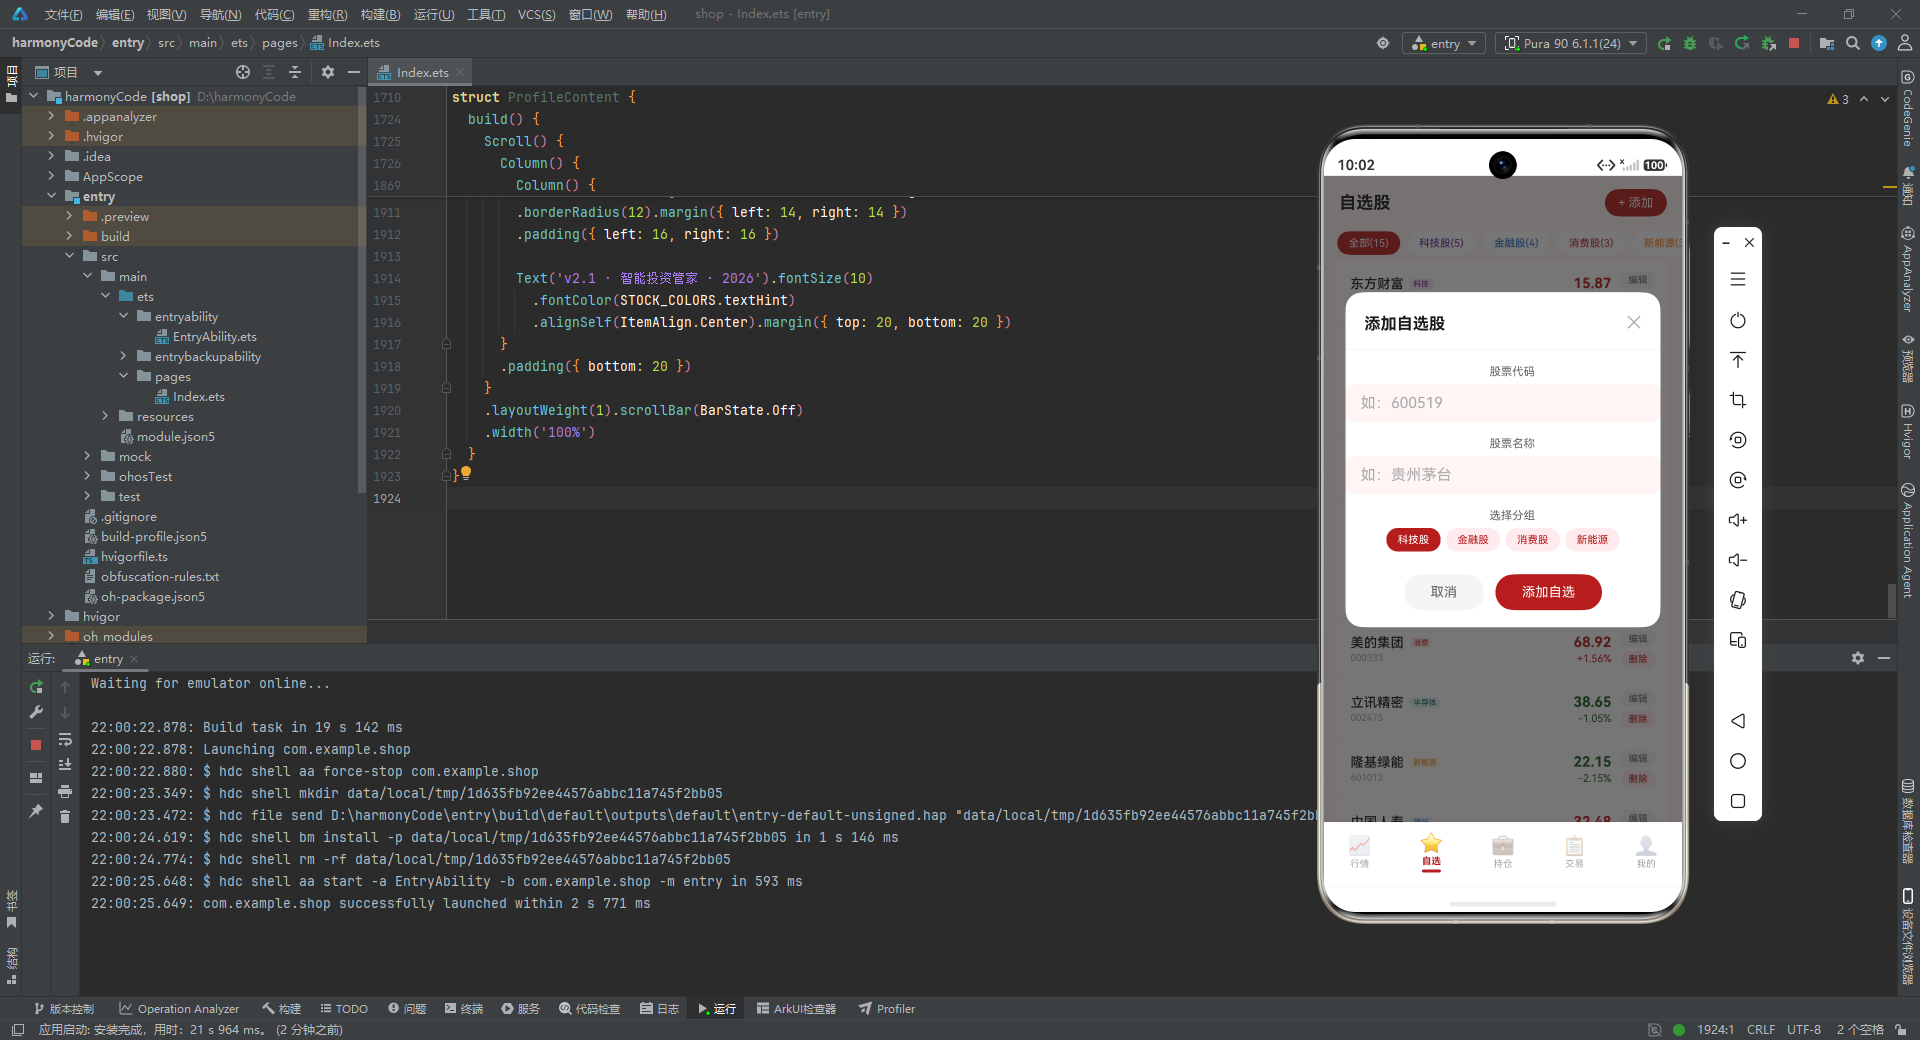Image resolution: width=1920 pixels, height=1040 pixels.
Task: Click the locate target icon in project panel
Action: [x=243, y=72]
